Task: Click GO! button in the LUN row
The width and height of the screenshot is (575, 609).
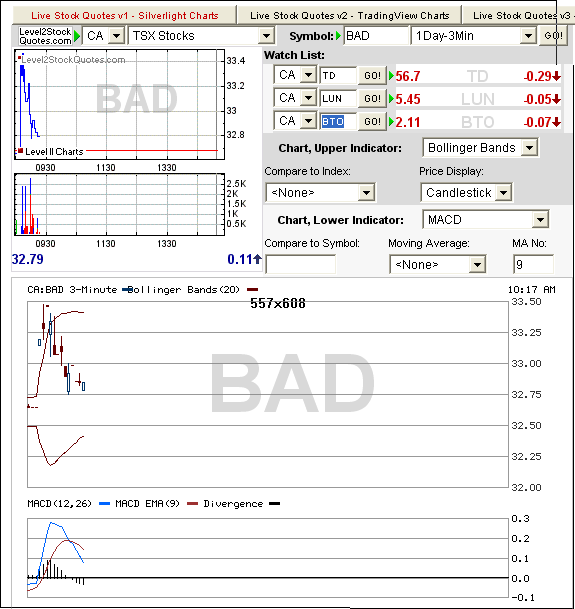Action: tap(372, 98)
